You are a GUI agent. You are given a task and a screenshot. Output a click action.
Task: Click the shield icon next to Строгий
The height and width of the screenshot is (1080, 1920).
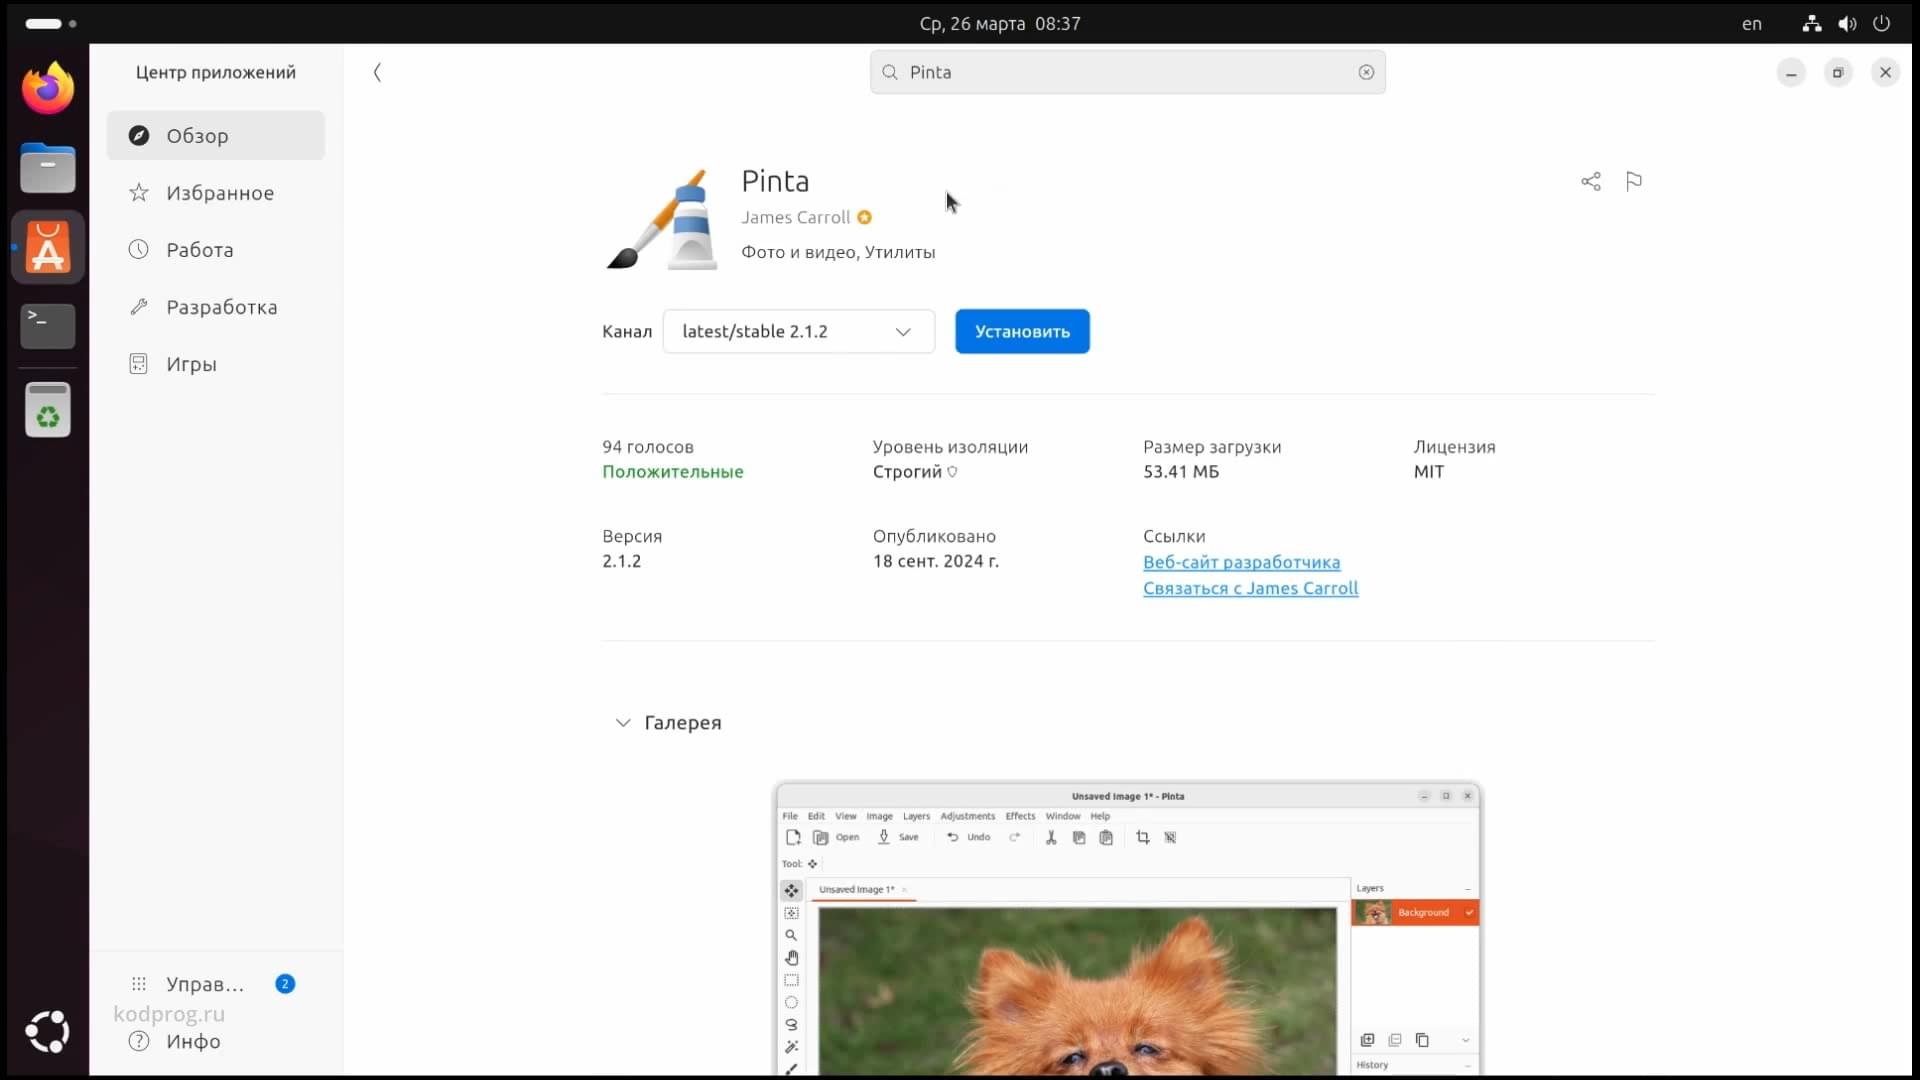pyautogui.click(x=952, y=472)
